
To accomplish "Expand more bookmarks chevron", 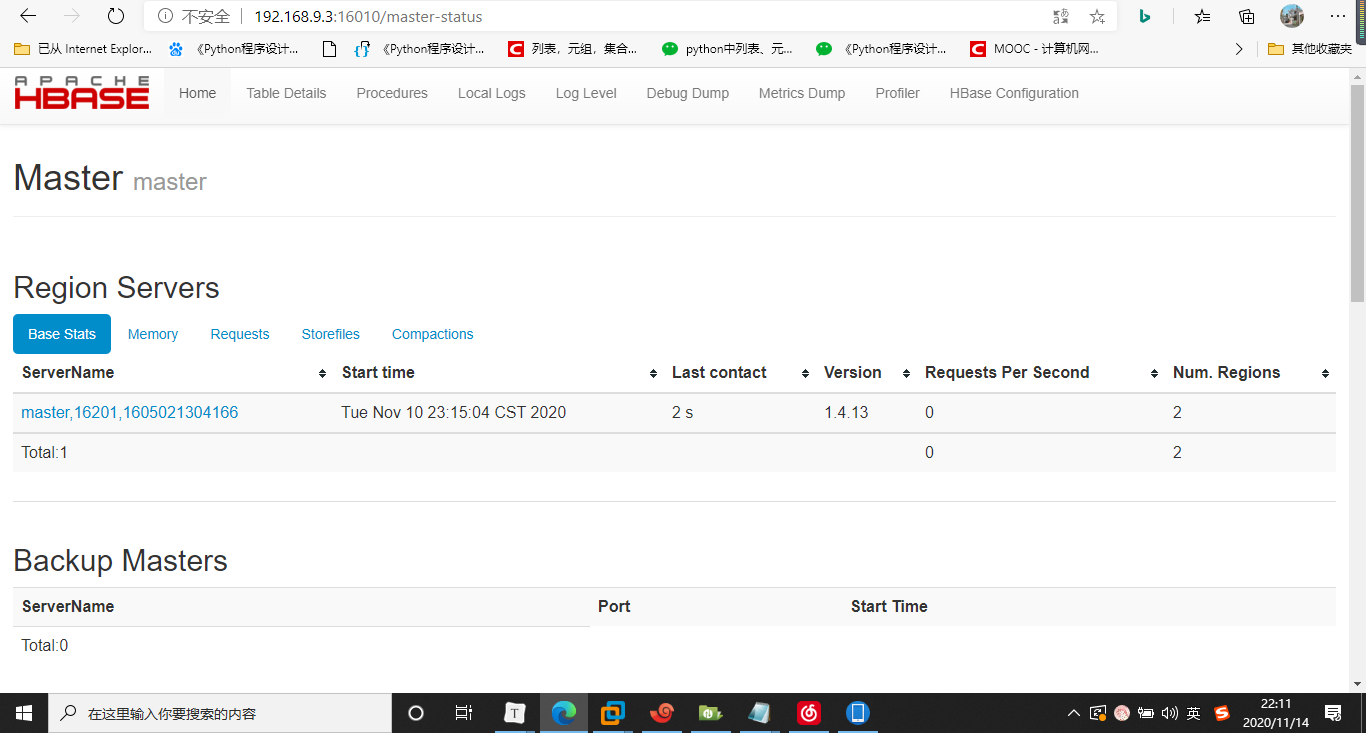I will pyautogui.click(x=1240, y=48).
